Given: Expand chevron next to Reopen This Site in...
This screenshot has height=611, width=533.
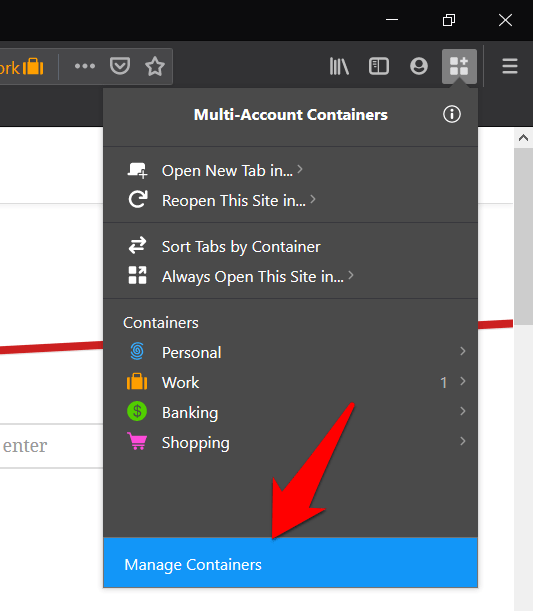Looking at the screenshot, I should click(312, 200).
